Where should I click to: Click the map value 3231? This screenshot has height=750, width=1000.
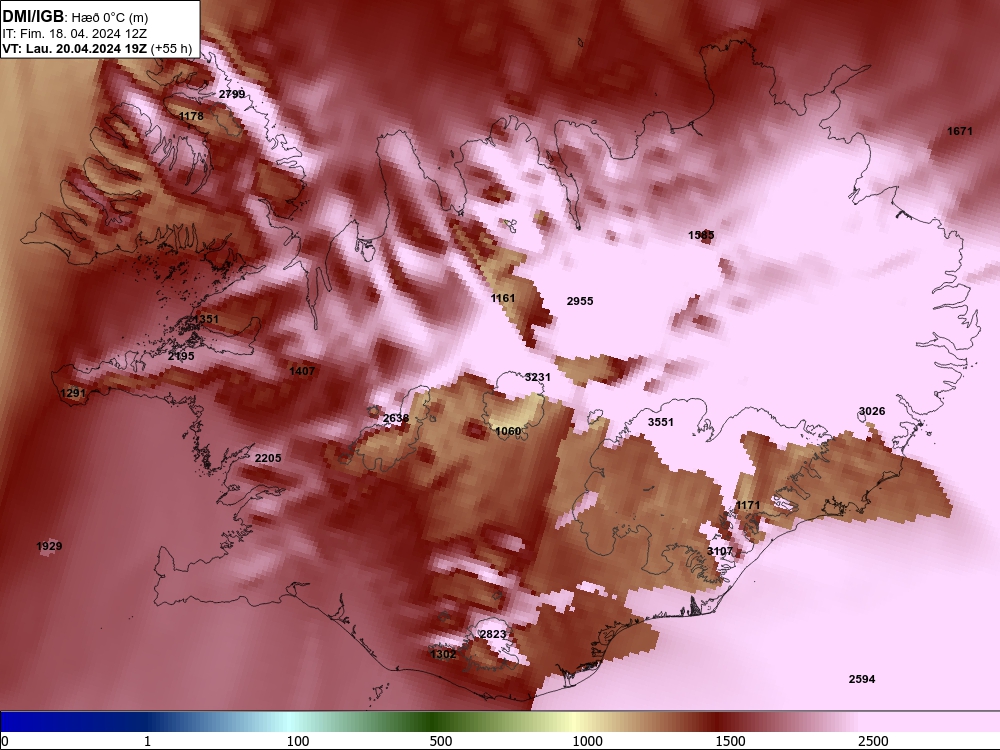538,378
